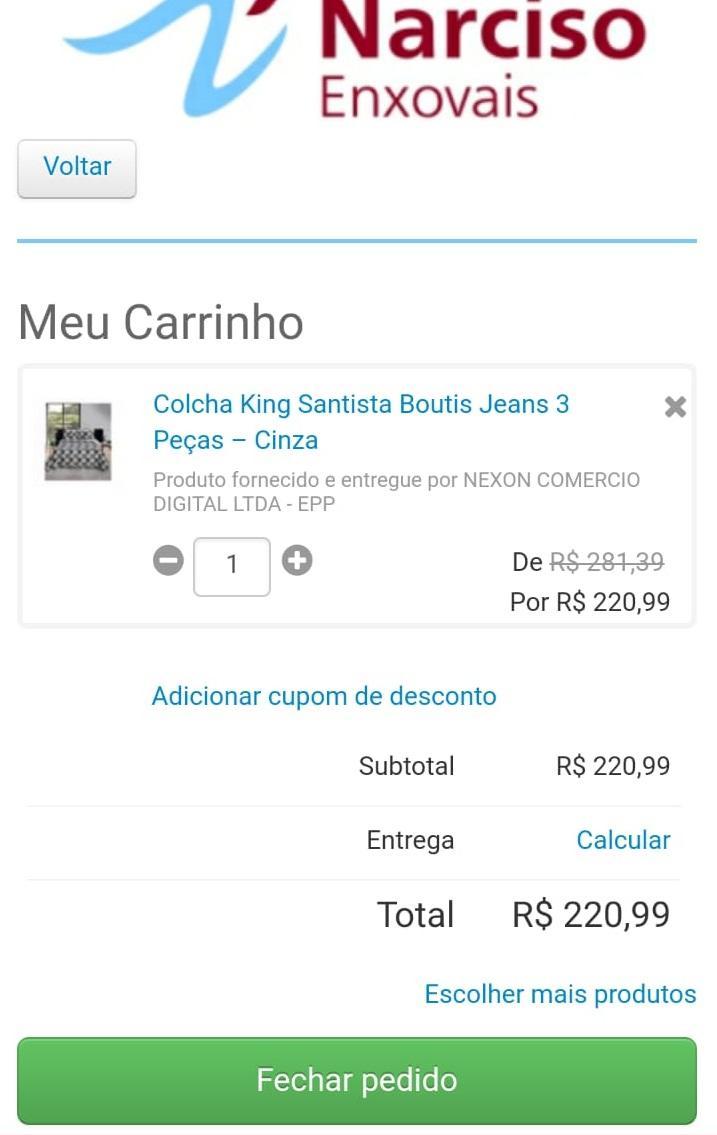The width and height of the screenshot is (717, 1135).
Task: Click the Entrega label
Action: (x=410, y=840)
